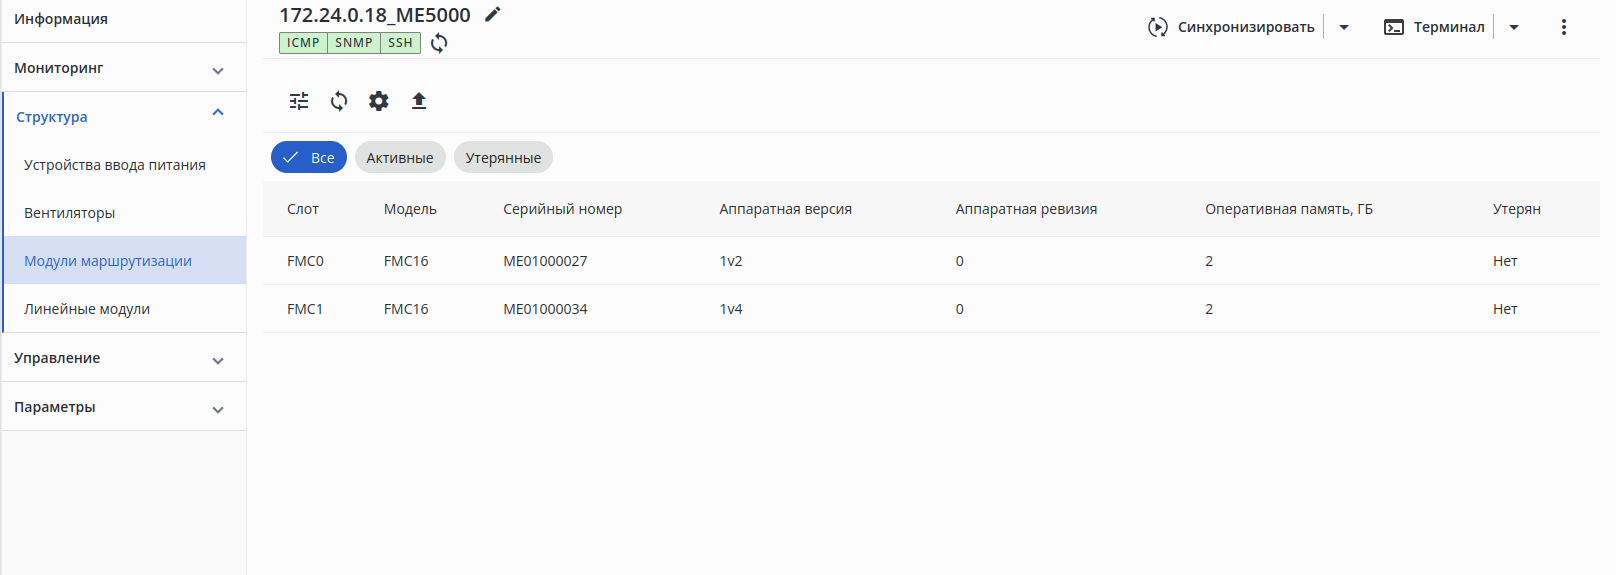Toggle the Утерянные filter chip
This screenshot has height=575, width=1616.
[x=503, y=158]
